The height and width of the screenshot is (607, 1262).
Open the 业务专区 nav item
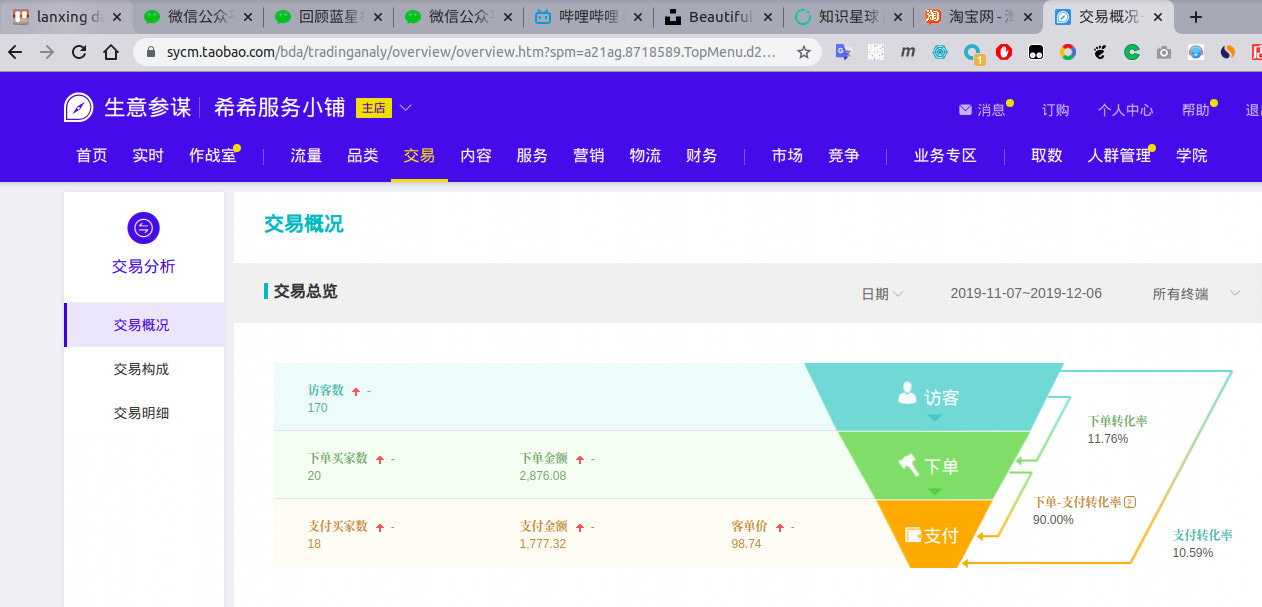coord(945,155)
